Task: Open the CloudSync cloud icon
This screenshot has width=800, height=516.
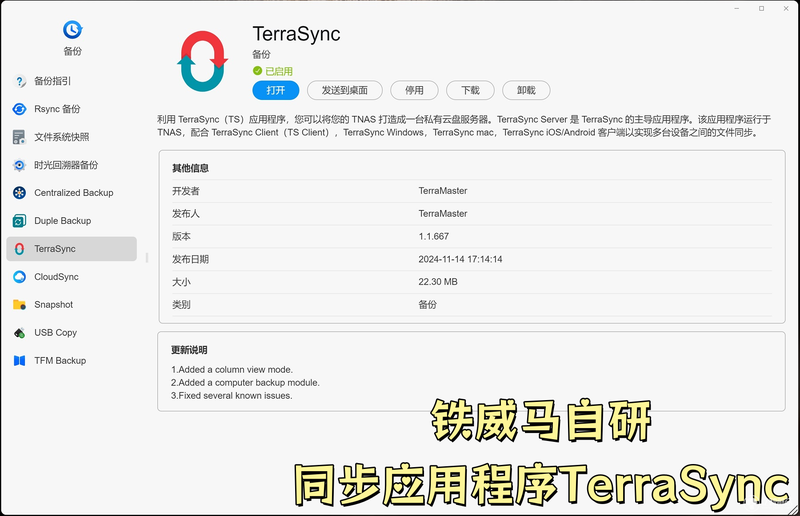Action: [19, 277]
